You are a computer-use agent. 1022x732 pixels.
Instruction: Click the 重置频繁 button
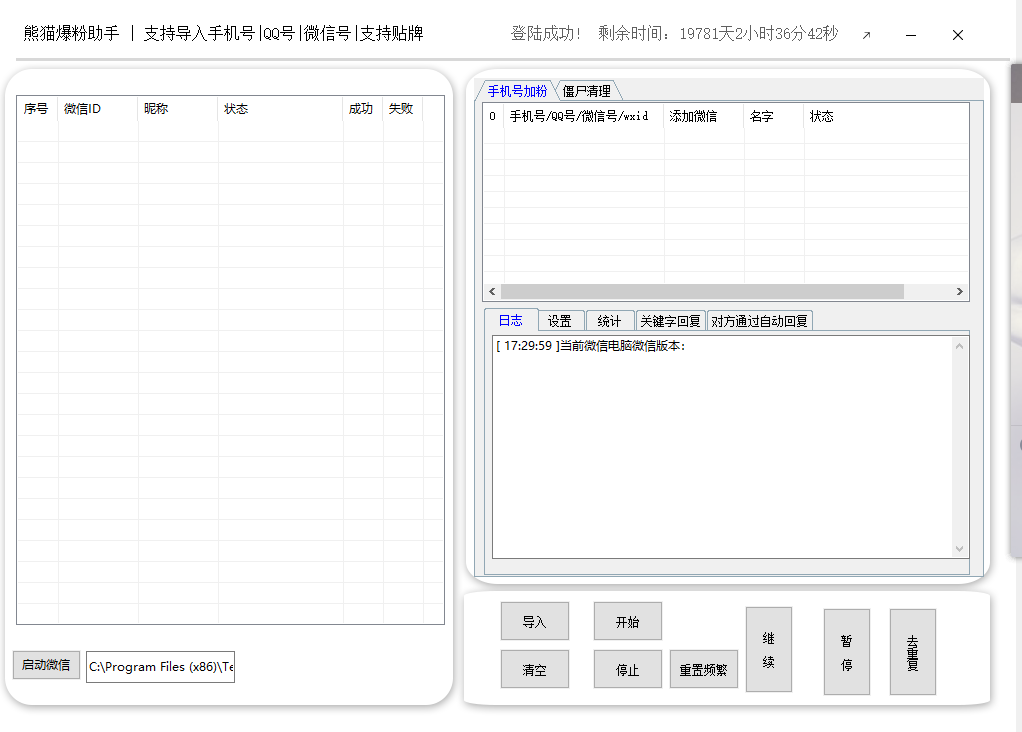[x=703, y=669]
